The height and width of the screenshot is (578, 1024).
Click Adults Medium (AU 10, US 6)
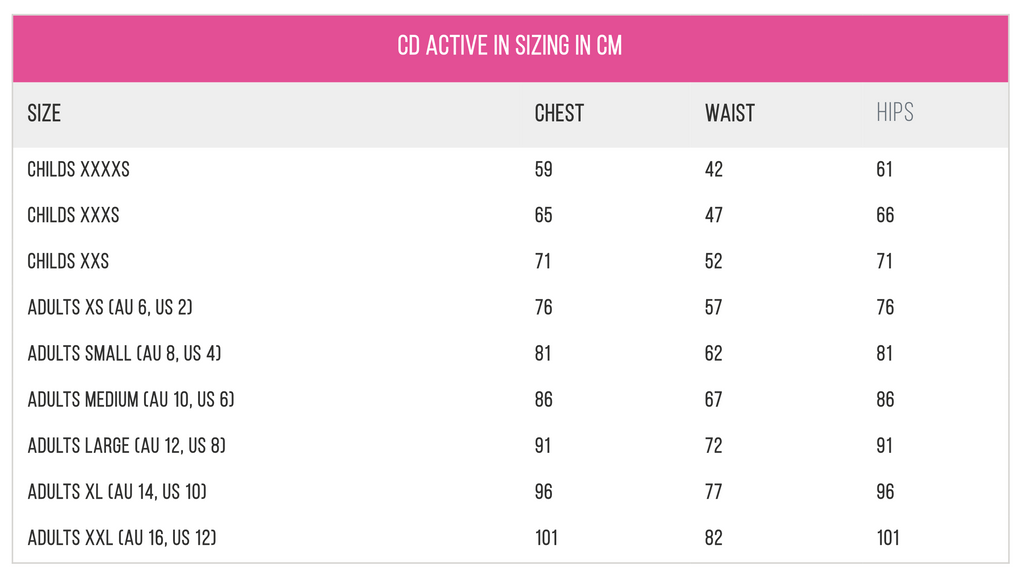click(131, 399)
